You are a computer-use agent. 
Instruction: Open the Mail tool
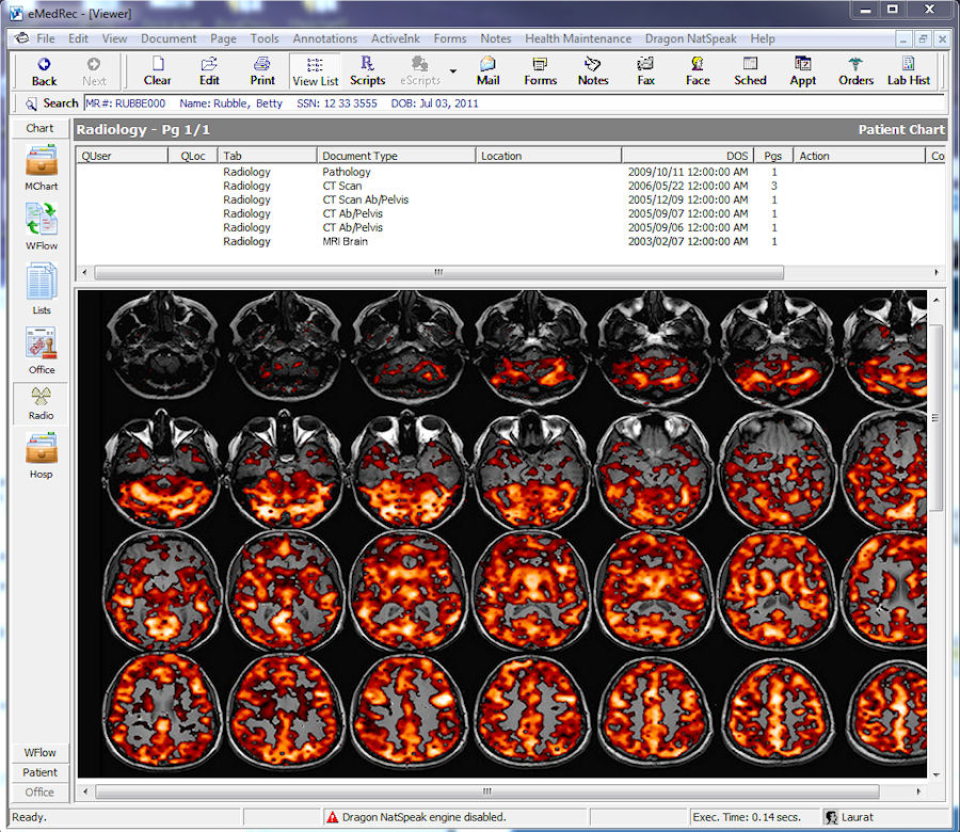point(488,70)
